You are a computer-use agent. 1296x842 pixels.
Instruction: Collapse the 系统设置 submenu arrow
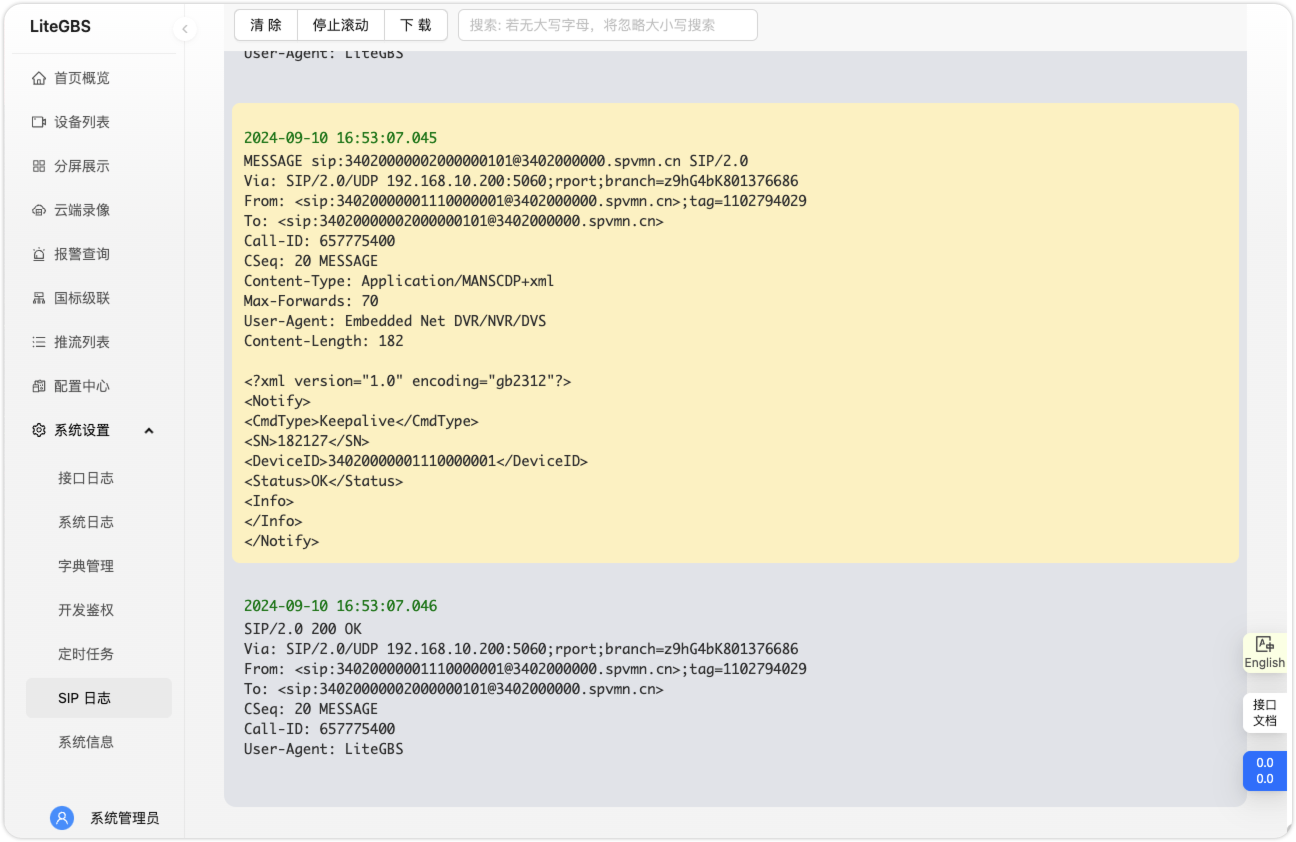coord(149,431)
